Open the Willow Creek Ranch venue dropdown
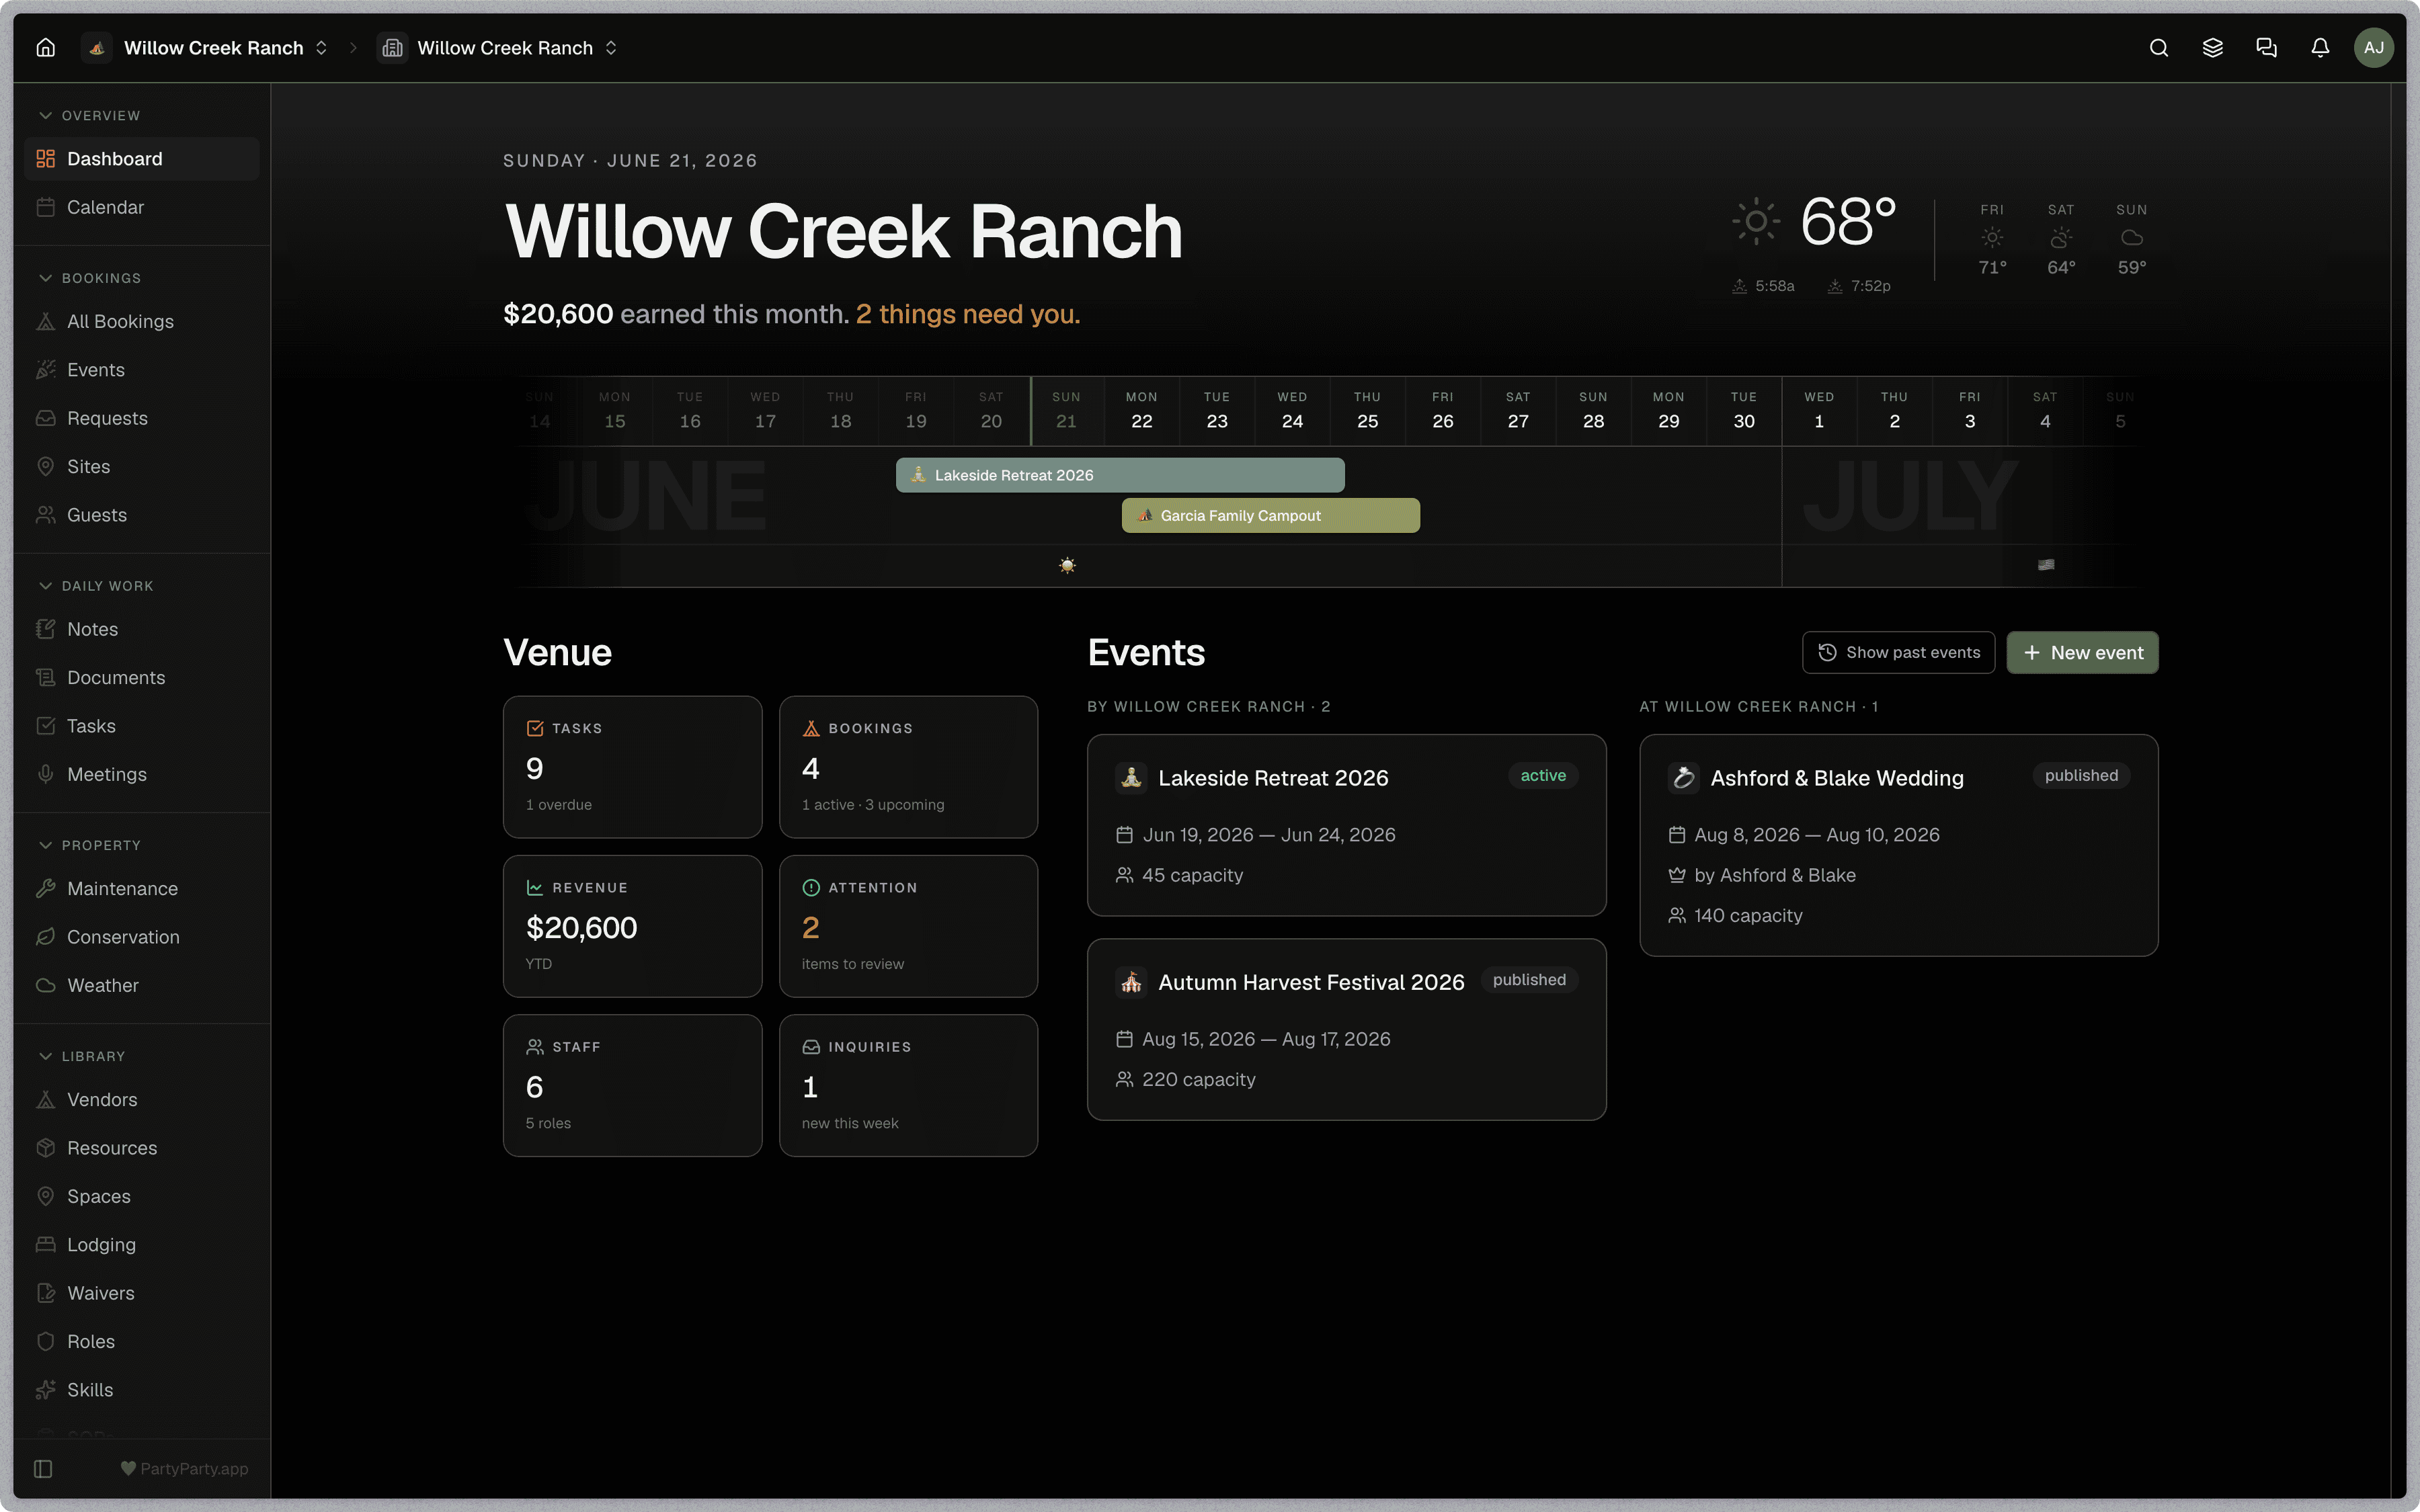 pos(498,48)
